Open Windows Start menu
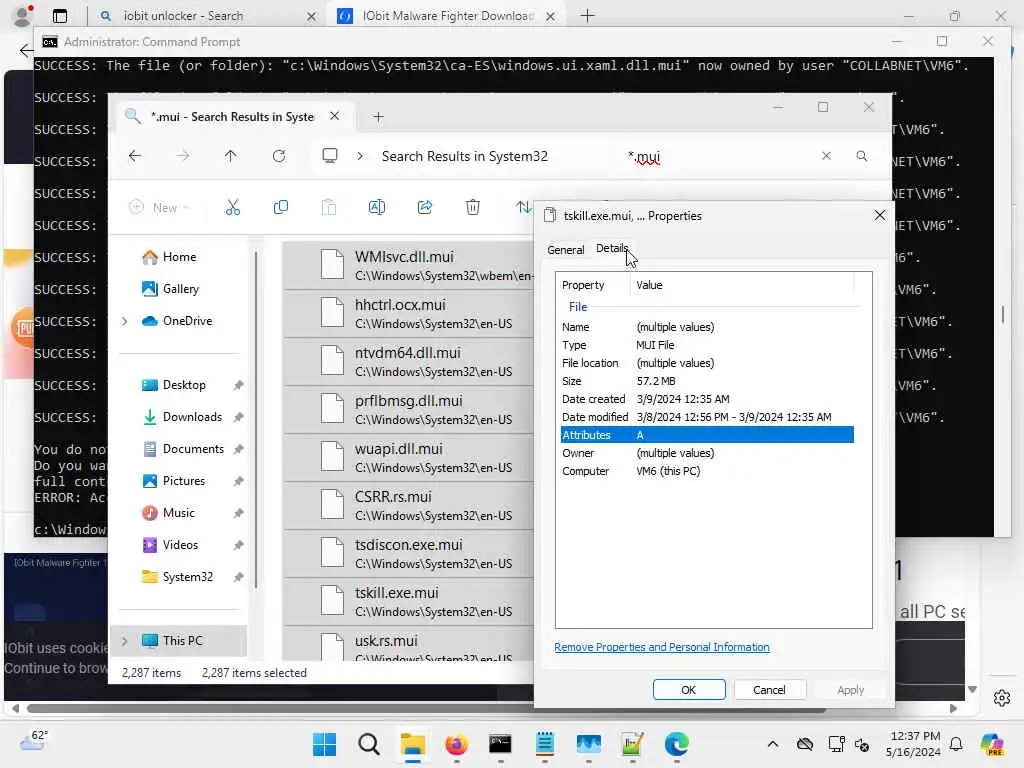1024x768 pixels. pyautogui.click(x=325, y=744)
